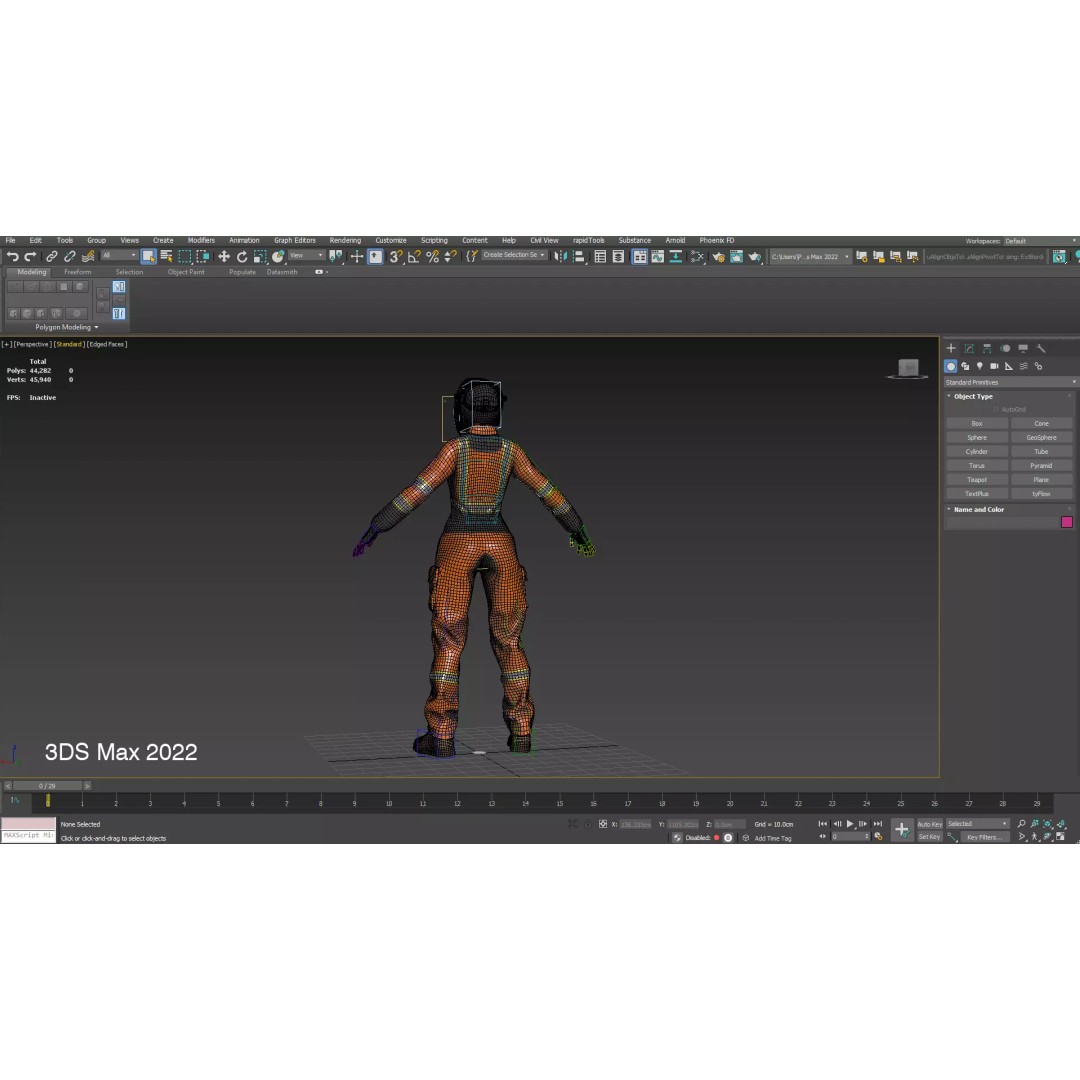This screenshot has height=1080, width=1080.
Task: Select the Cameras category icon
Action: click(994, 366)
